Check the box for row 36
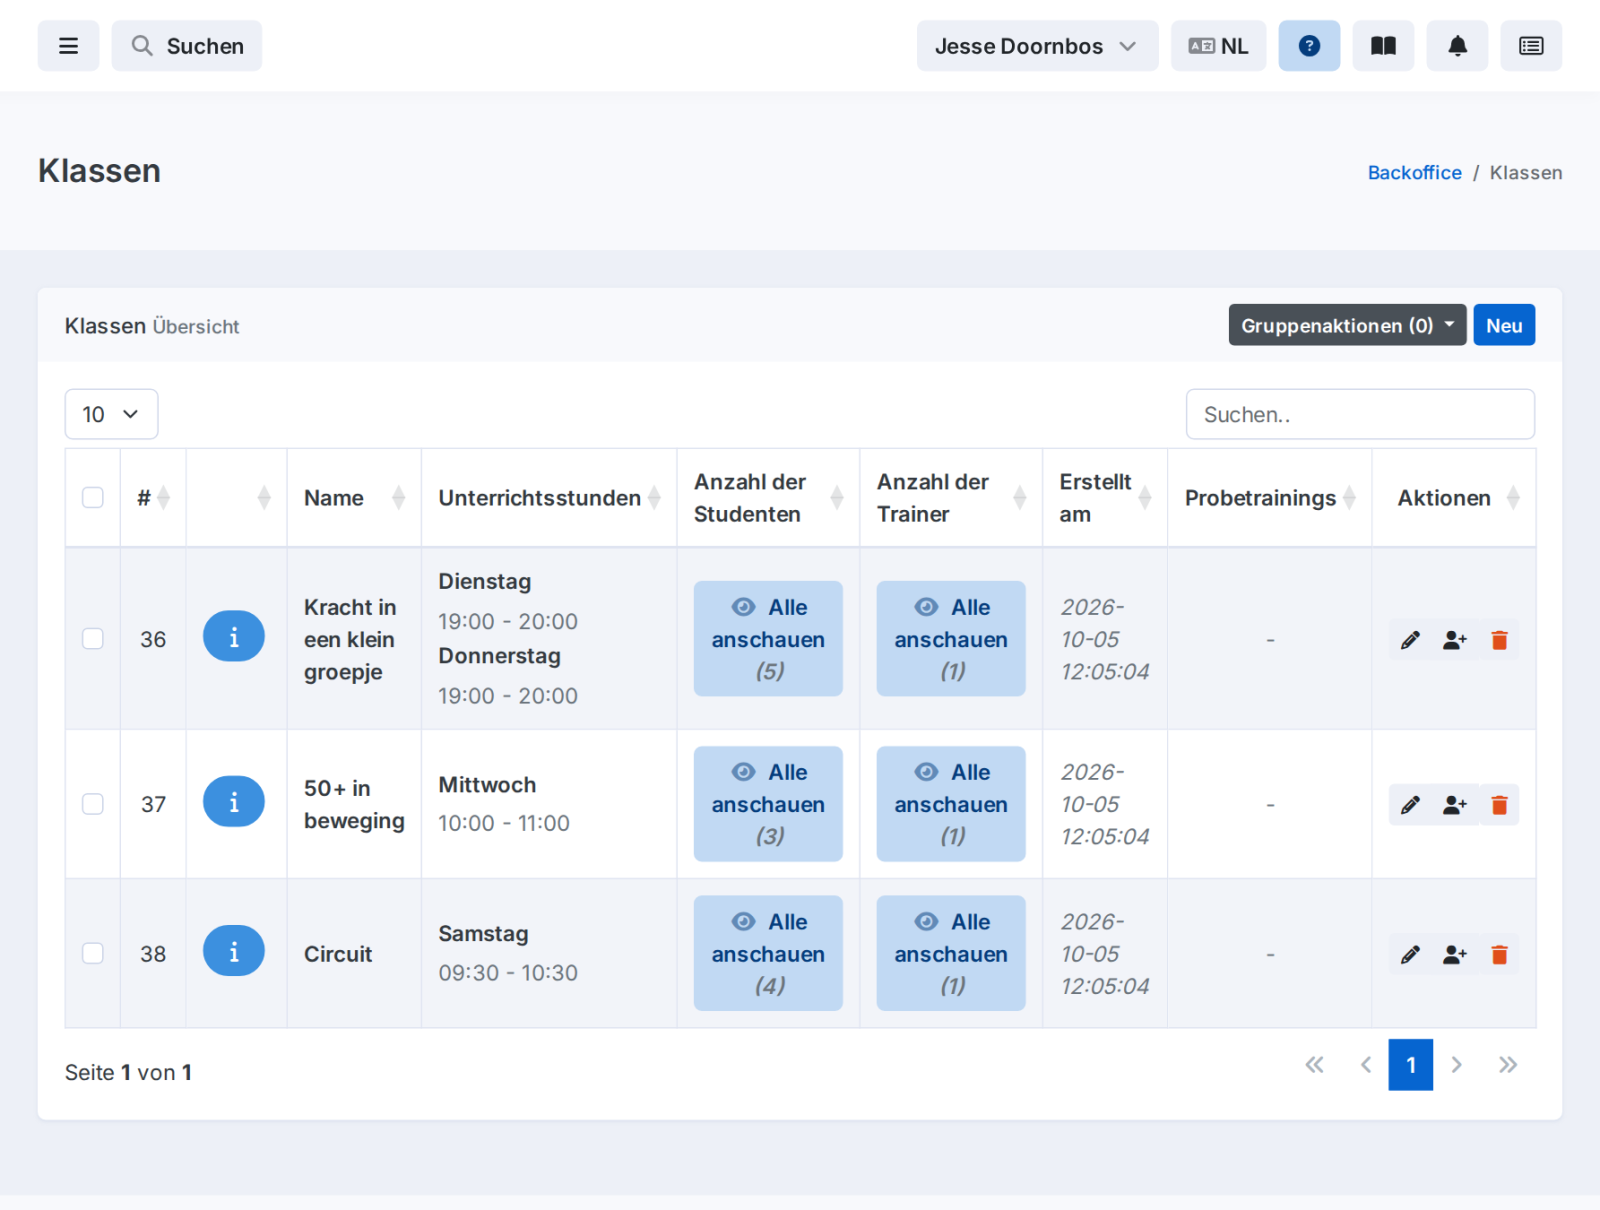Image resolution: width=1600 pixels, height=1210 pixels. [93, 638]
